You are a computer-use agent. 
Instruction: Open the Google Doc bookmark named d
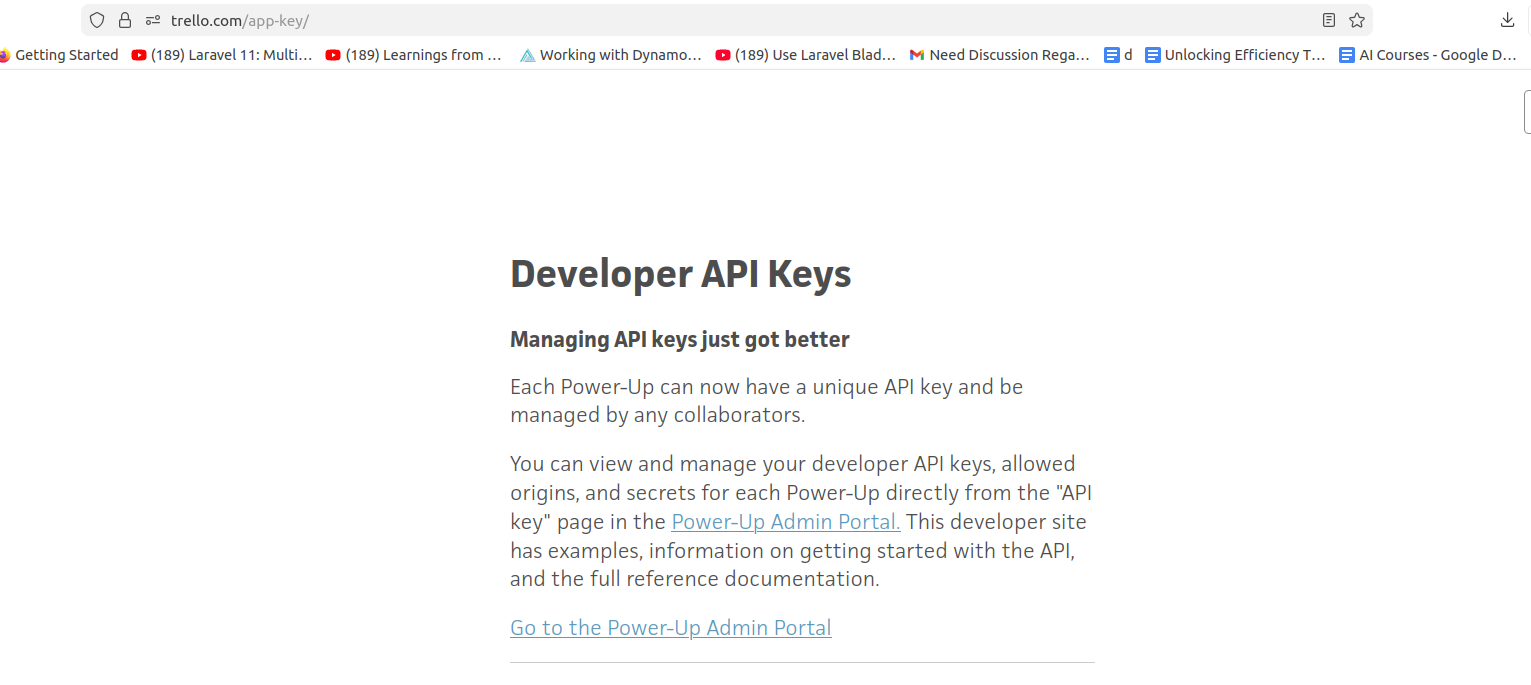point(1118,55)
